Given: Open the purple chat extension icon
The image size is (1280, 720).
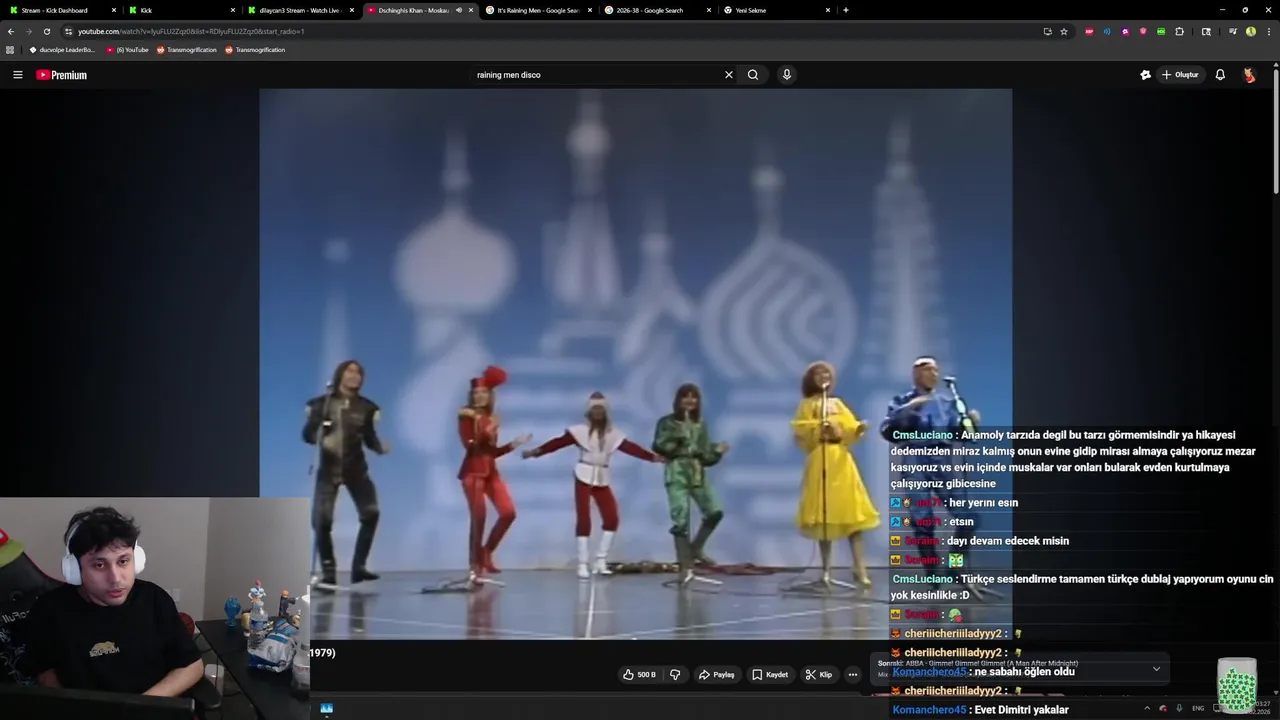Looking at the screenshot, I should tap(1125, 31).
